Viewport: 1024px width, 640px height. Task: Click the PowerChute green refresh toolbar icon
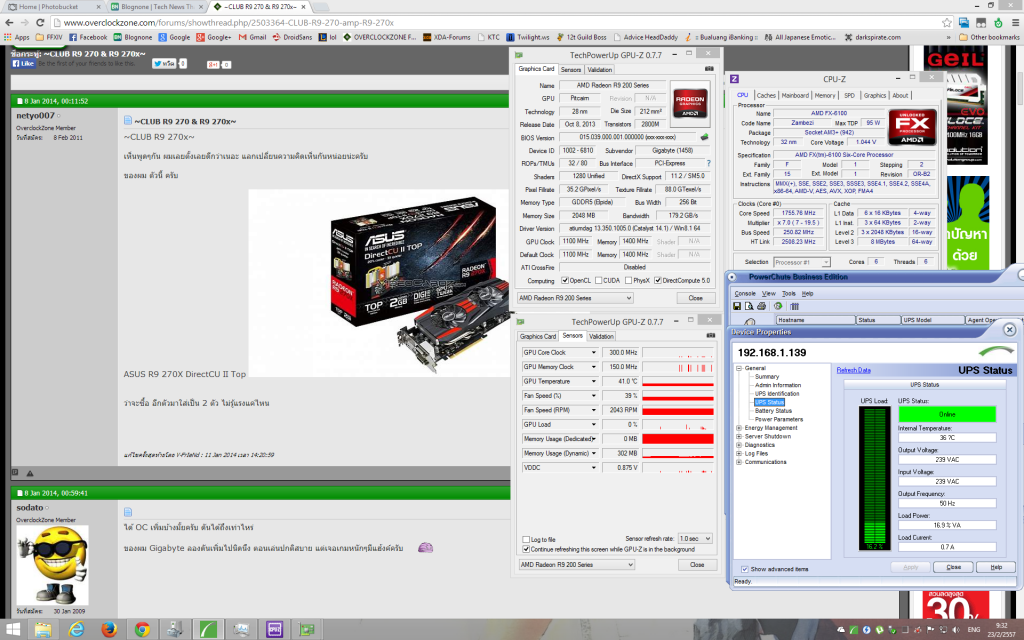778,306
